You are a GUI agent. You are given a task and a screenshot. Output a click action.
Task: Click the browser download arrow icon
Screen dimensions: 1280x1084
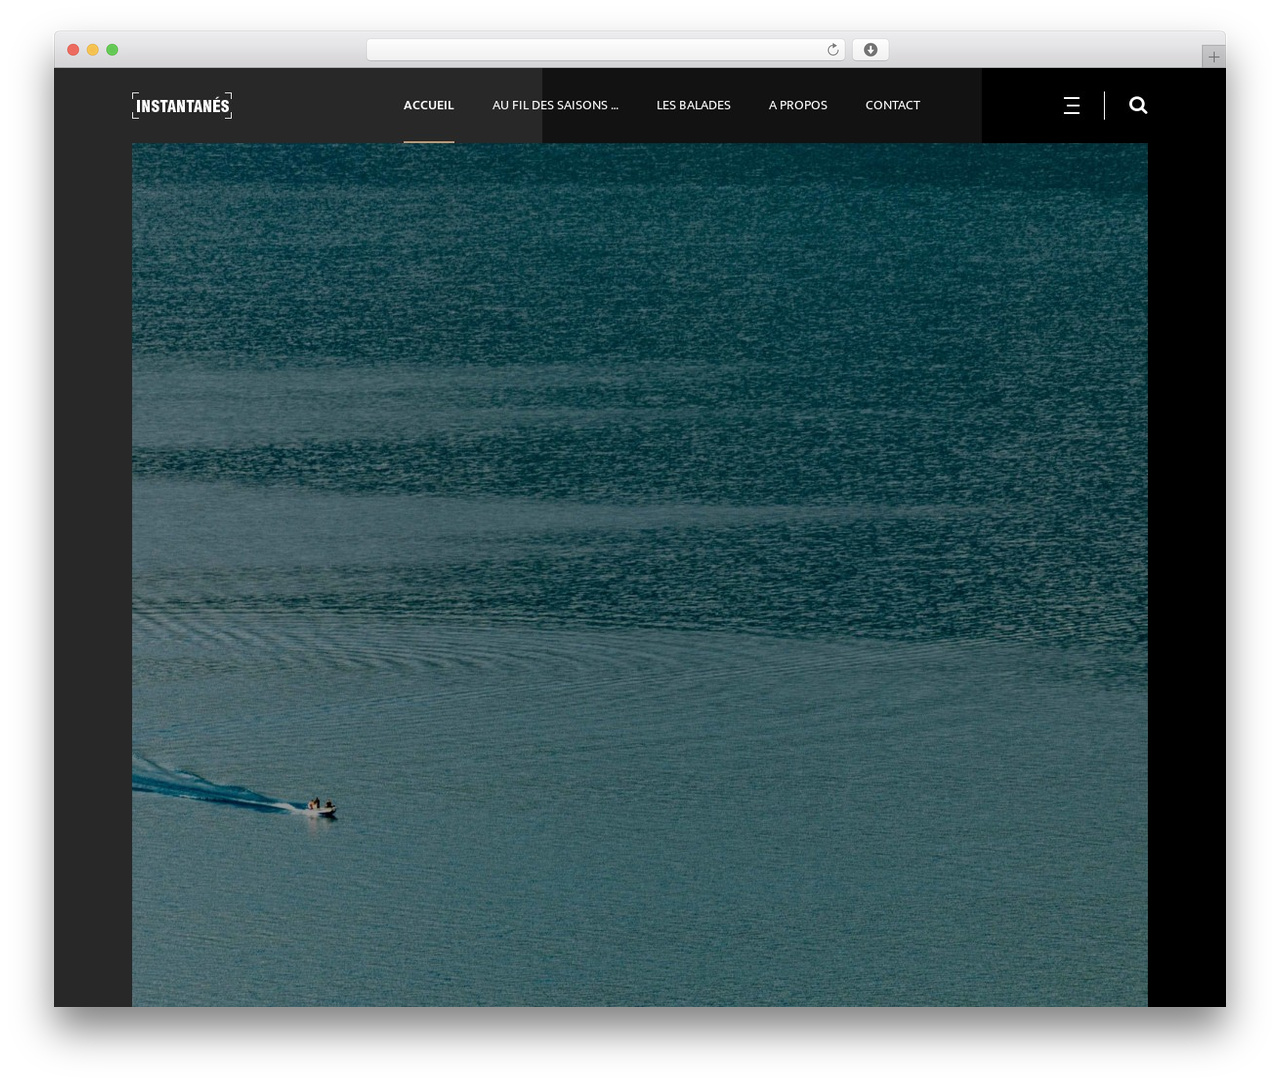point(870,50)
